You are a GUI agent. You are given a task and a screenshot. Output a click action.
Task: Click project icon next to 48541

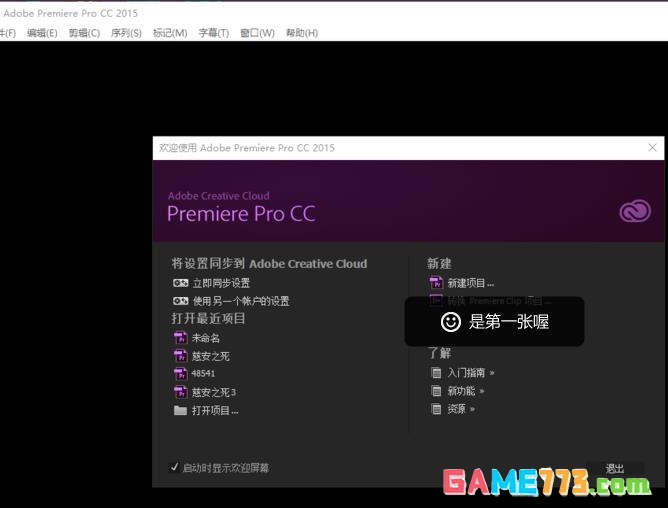[180, 374]
